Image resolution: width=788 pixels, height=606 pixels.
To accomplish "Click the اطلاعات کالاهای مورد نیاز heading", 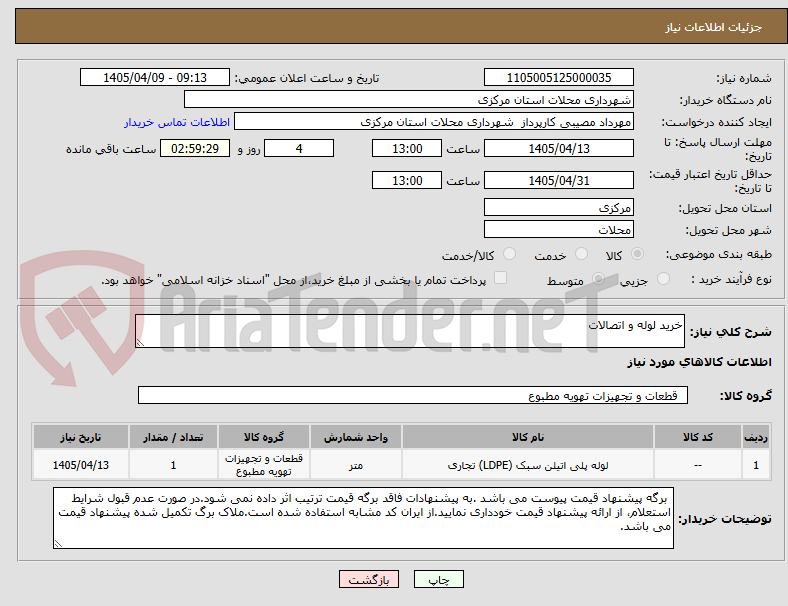I will pyautogui.click(x=699, y=362).
